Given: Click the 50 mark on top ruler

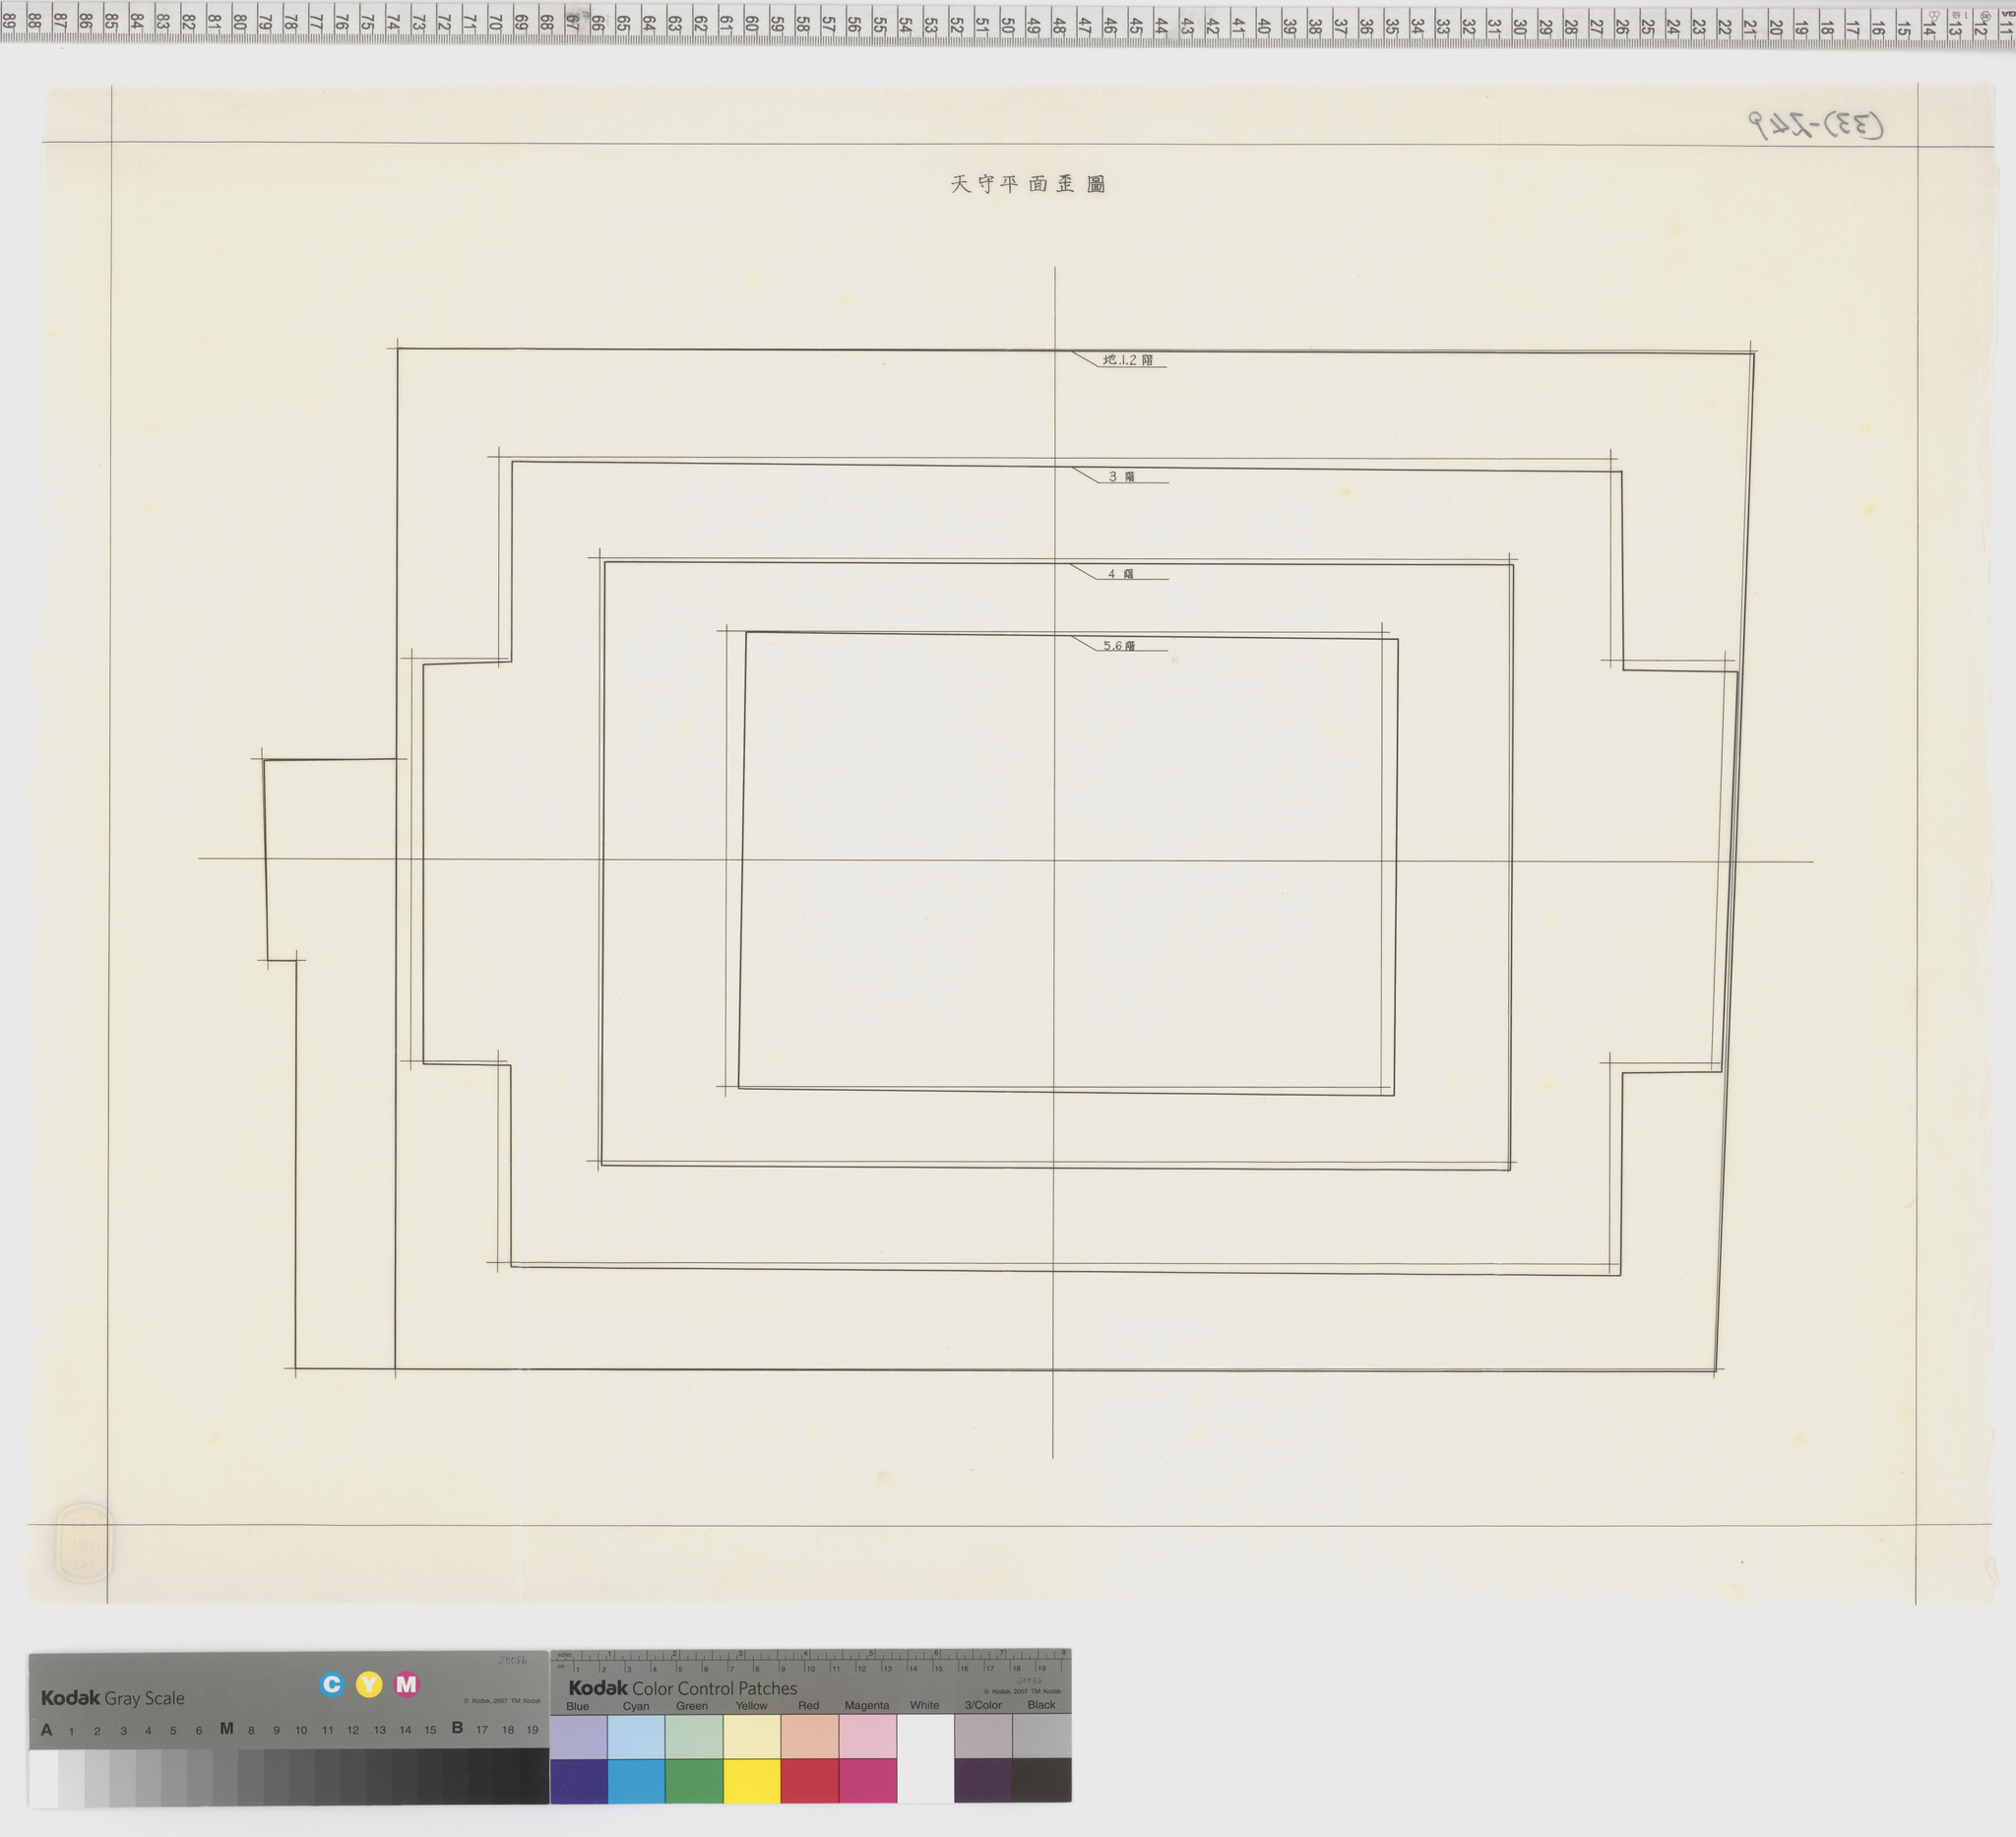Looking at the screenshot, I should [x=1007, y=24].
